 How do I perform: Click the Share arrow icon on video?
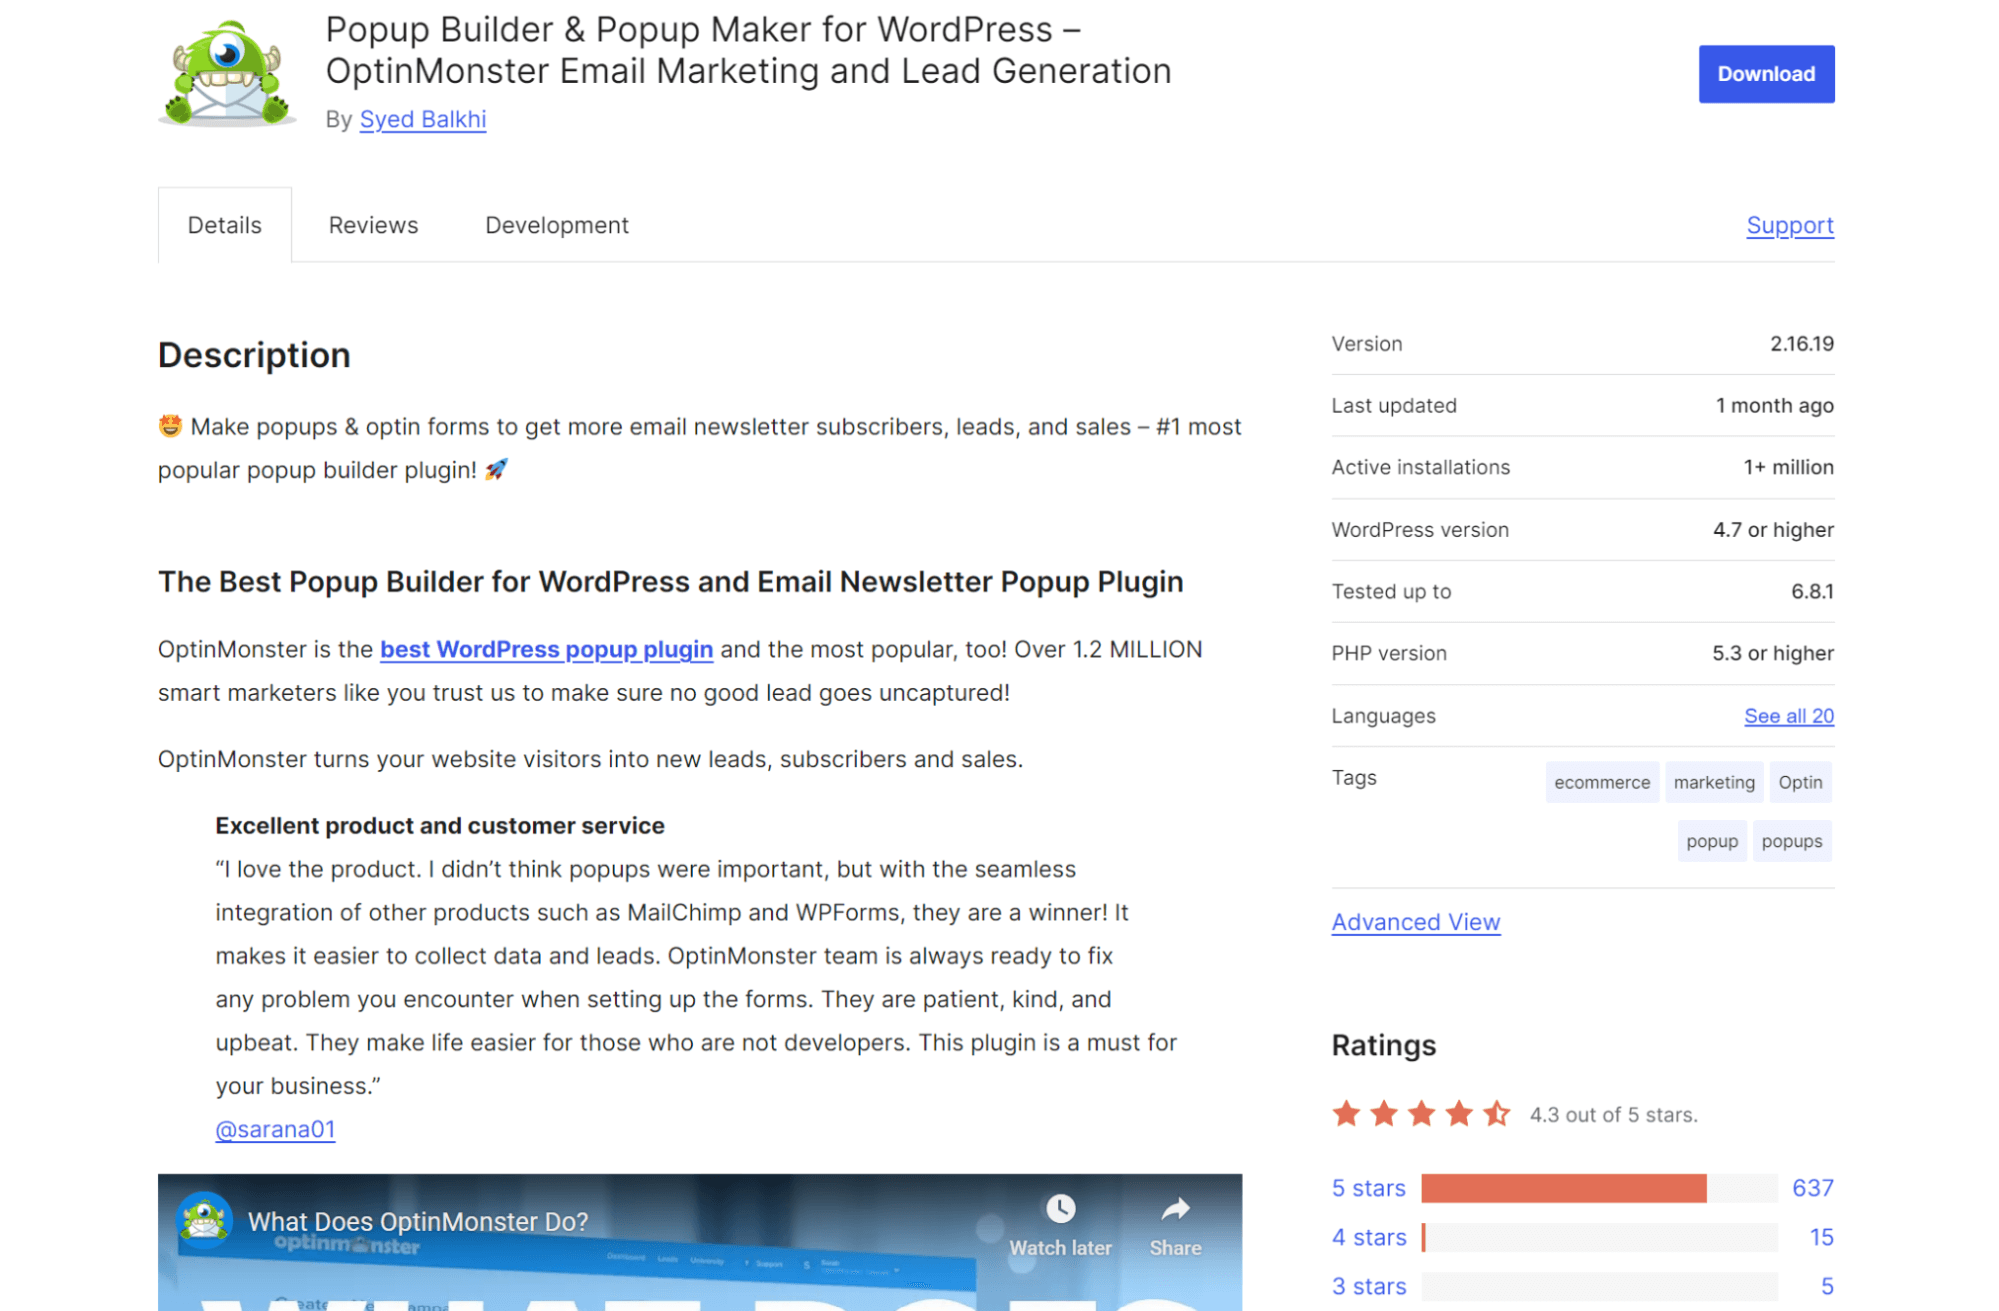click(x=1175, y=1209)
